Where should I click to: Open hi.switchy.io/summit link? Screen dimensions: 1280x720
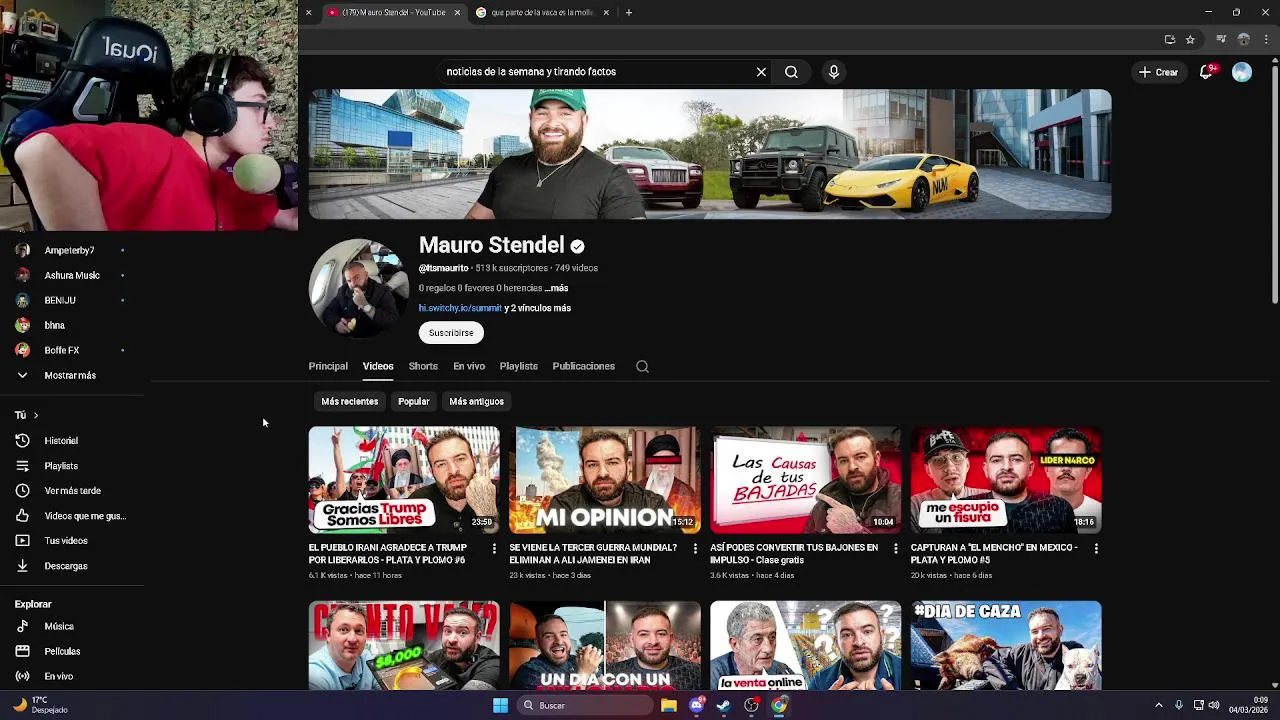460,308
